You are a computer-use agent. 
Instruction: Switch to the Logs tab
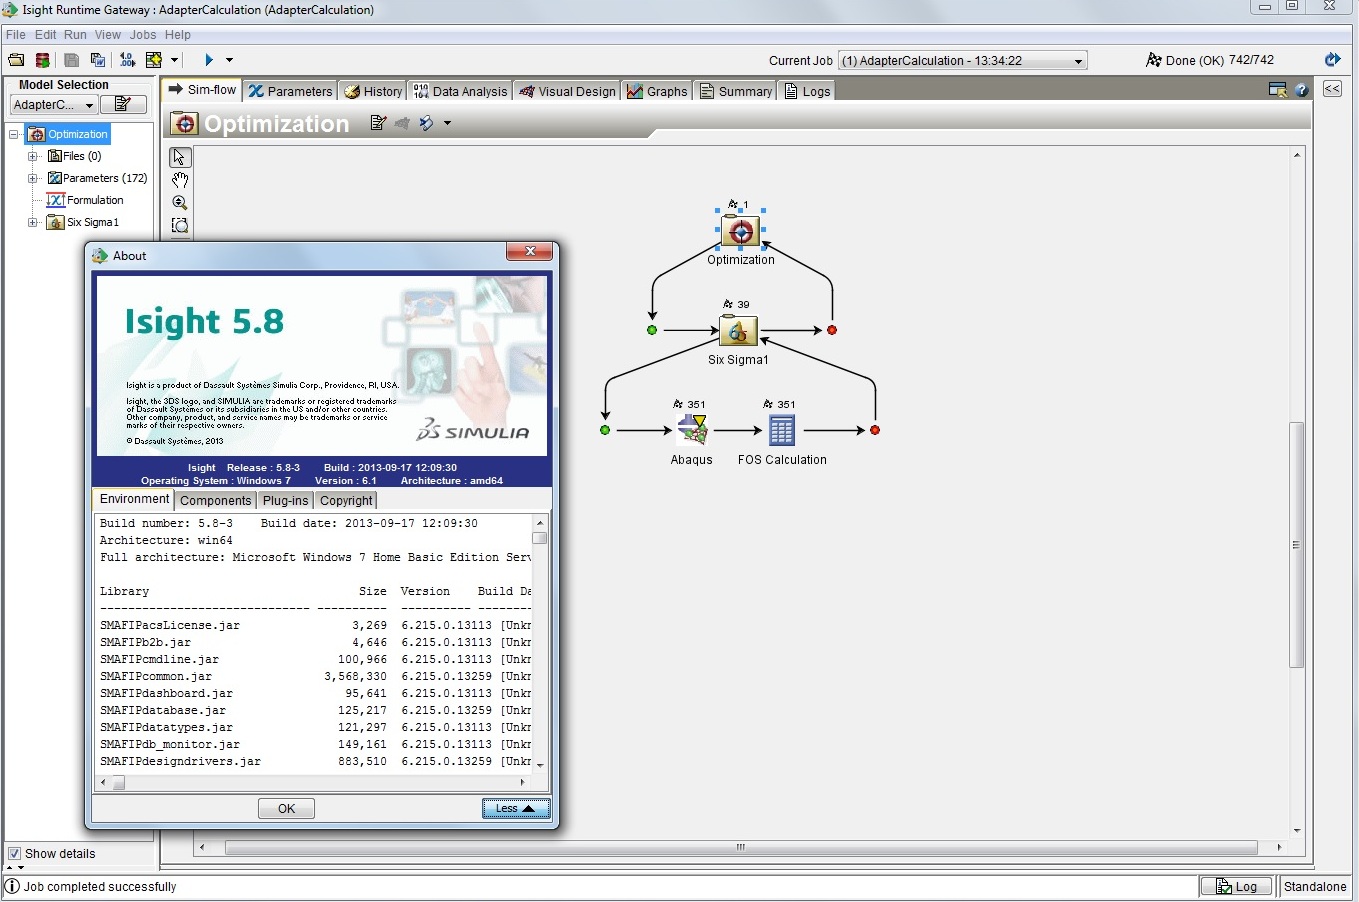[x=807, y=91]
